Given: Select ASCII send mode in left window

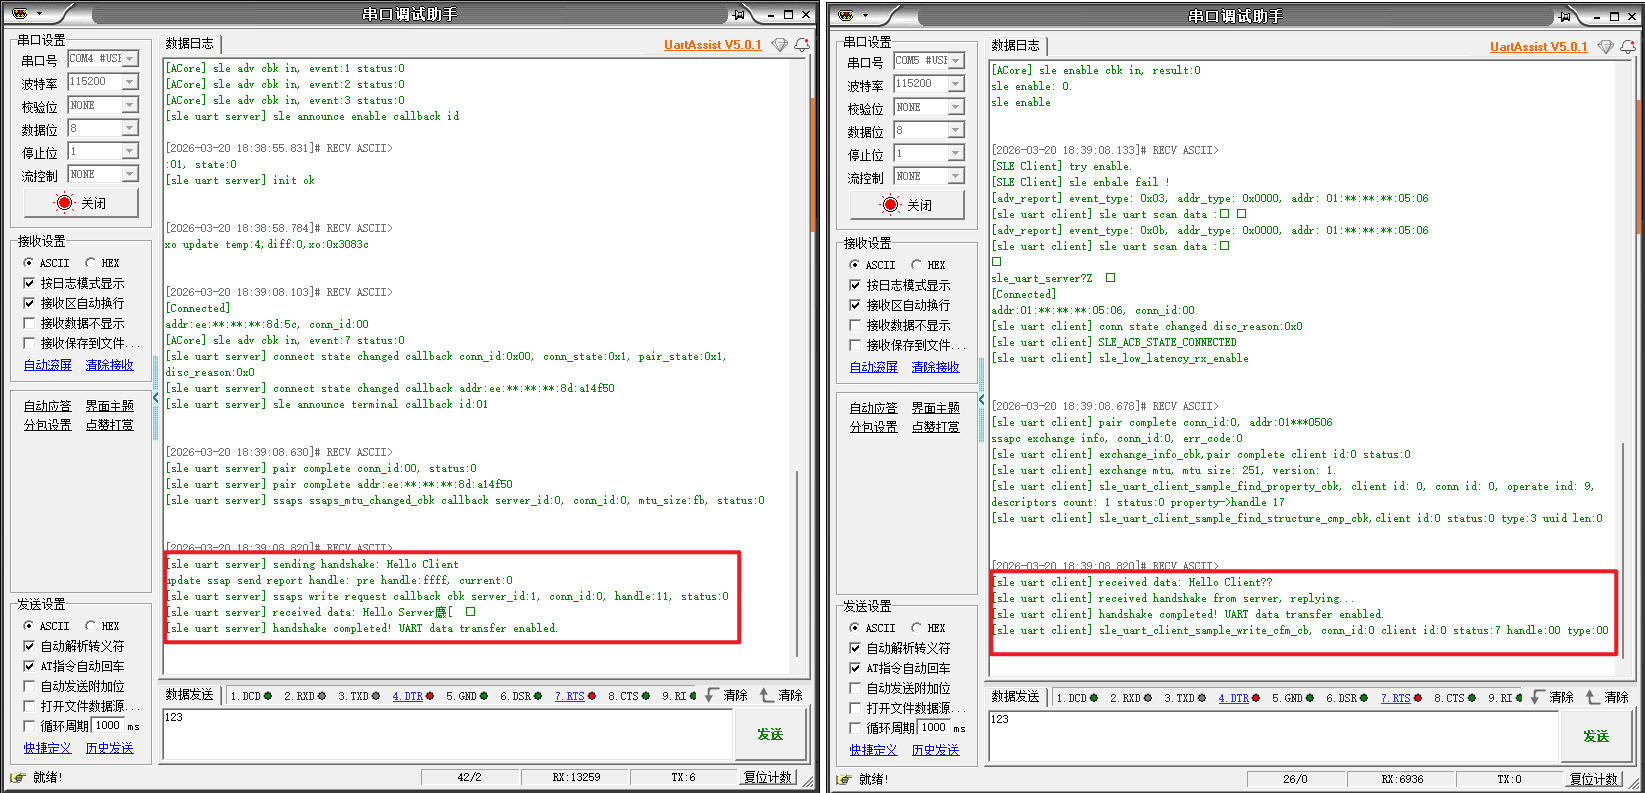Looking at the screenshot, I should (47, 626).
